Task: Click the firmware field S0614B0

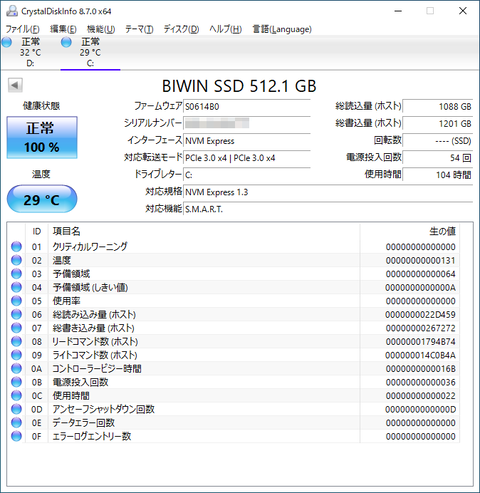Action: click(247, 107)
